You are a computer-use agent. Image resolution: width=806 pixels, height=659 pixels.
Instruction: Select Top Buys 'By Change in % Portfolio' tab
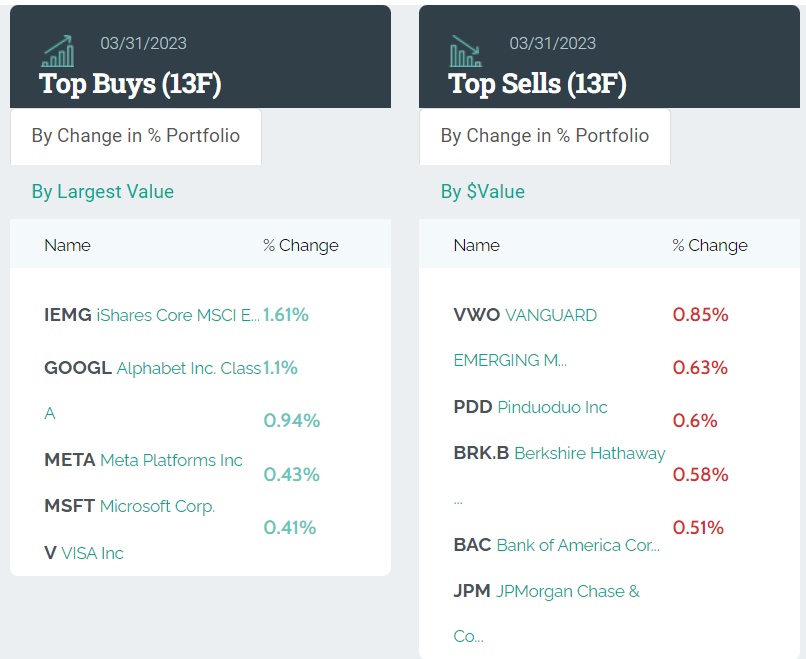[x=136, y=136]
